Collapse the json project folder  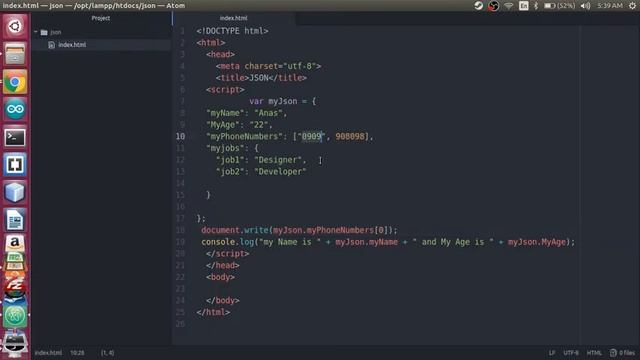click(36, 32)
